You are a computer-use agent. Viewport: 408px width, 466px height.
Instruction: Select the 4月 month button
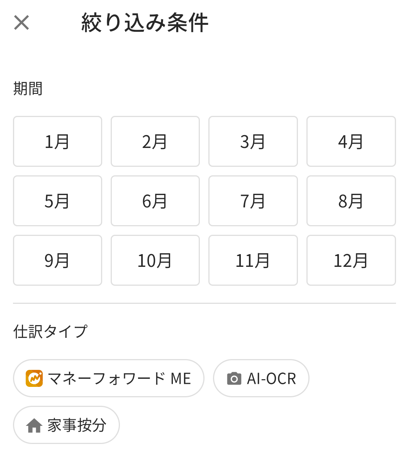pos(351,141)
